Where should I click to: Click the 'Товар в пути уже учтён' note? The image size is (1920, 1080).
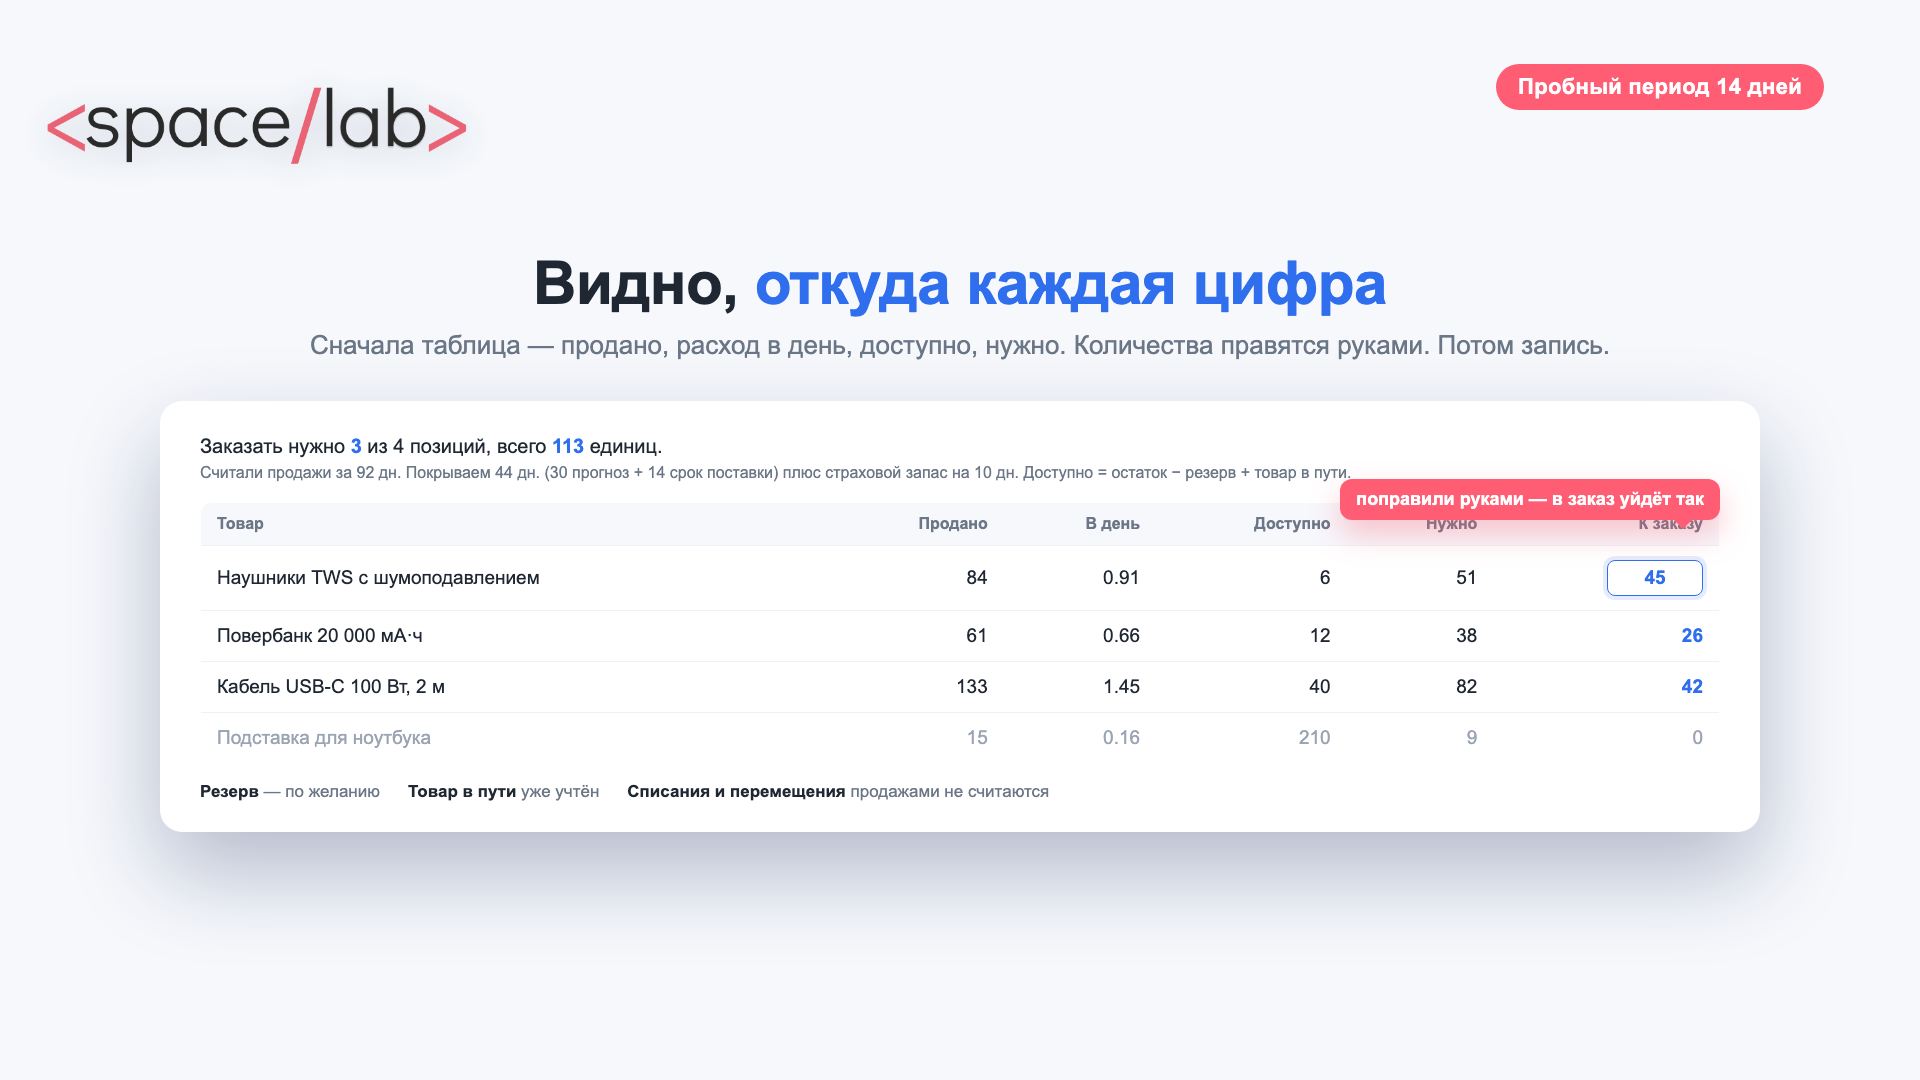(503, 792)
